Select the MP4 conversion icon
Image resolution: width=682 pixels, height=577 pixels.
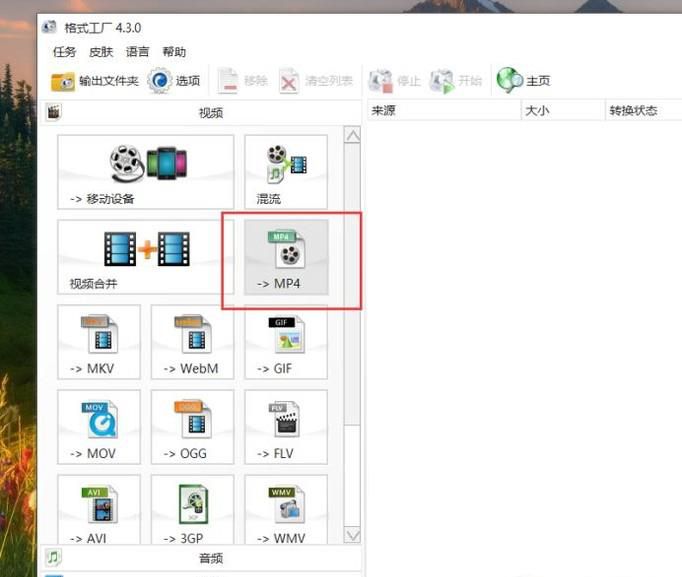point(285,257)
